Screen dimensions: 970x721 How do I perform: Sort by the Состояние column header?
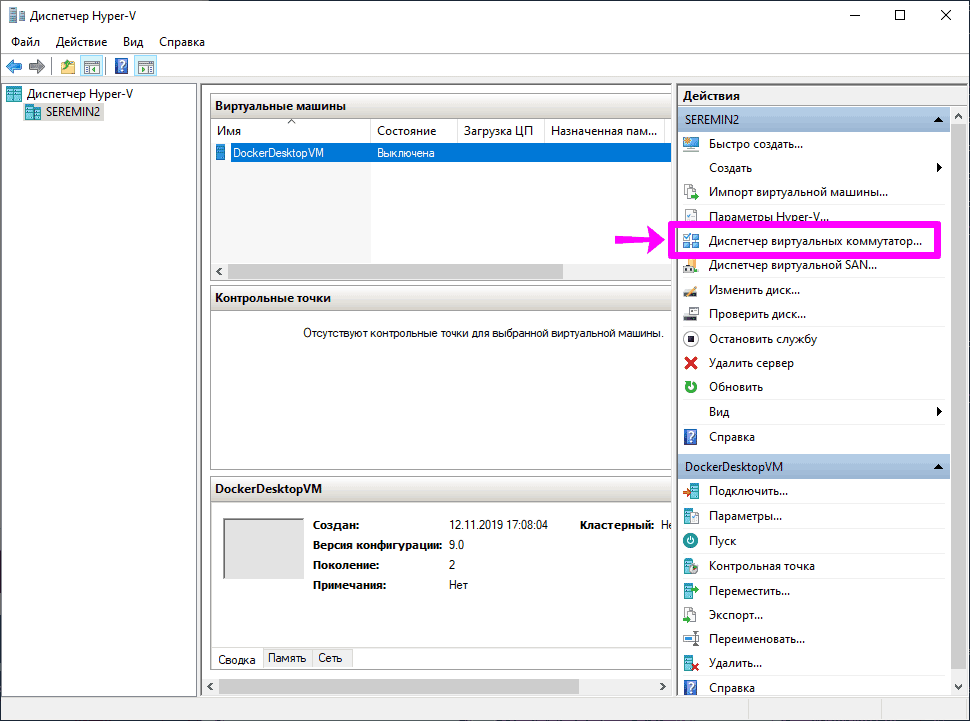point(413,131)
